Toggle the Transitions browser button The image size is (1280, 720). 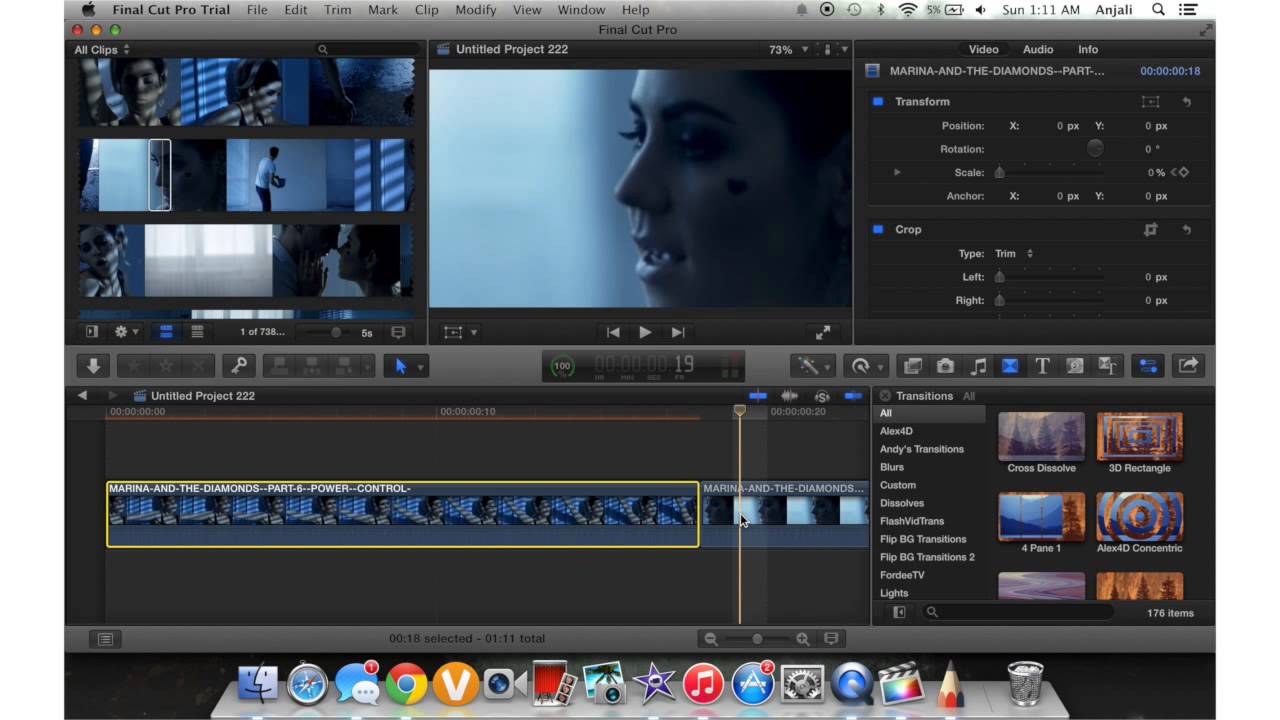click(1010, 366)
